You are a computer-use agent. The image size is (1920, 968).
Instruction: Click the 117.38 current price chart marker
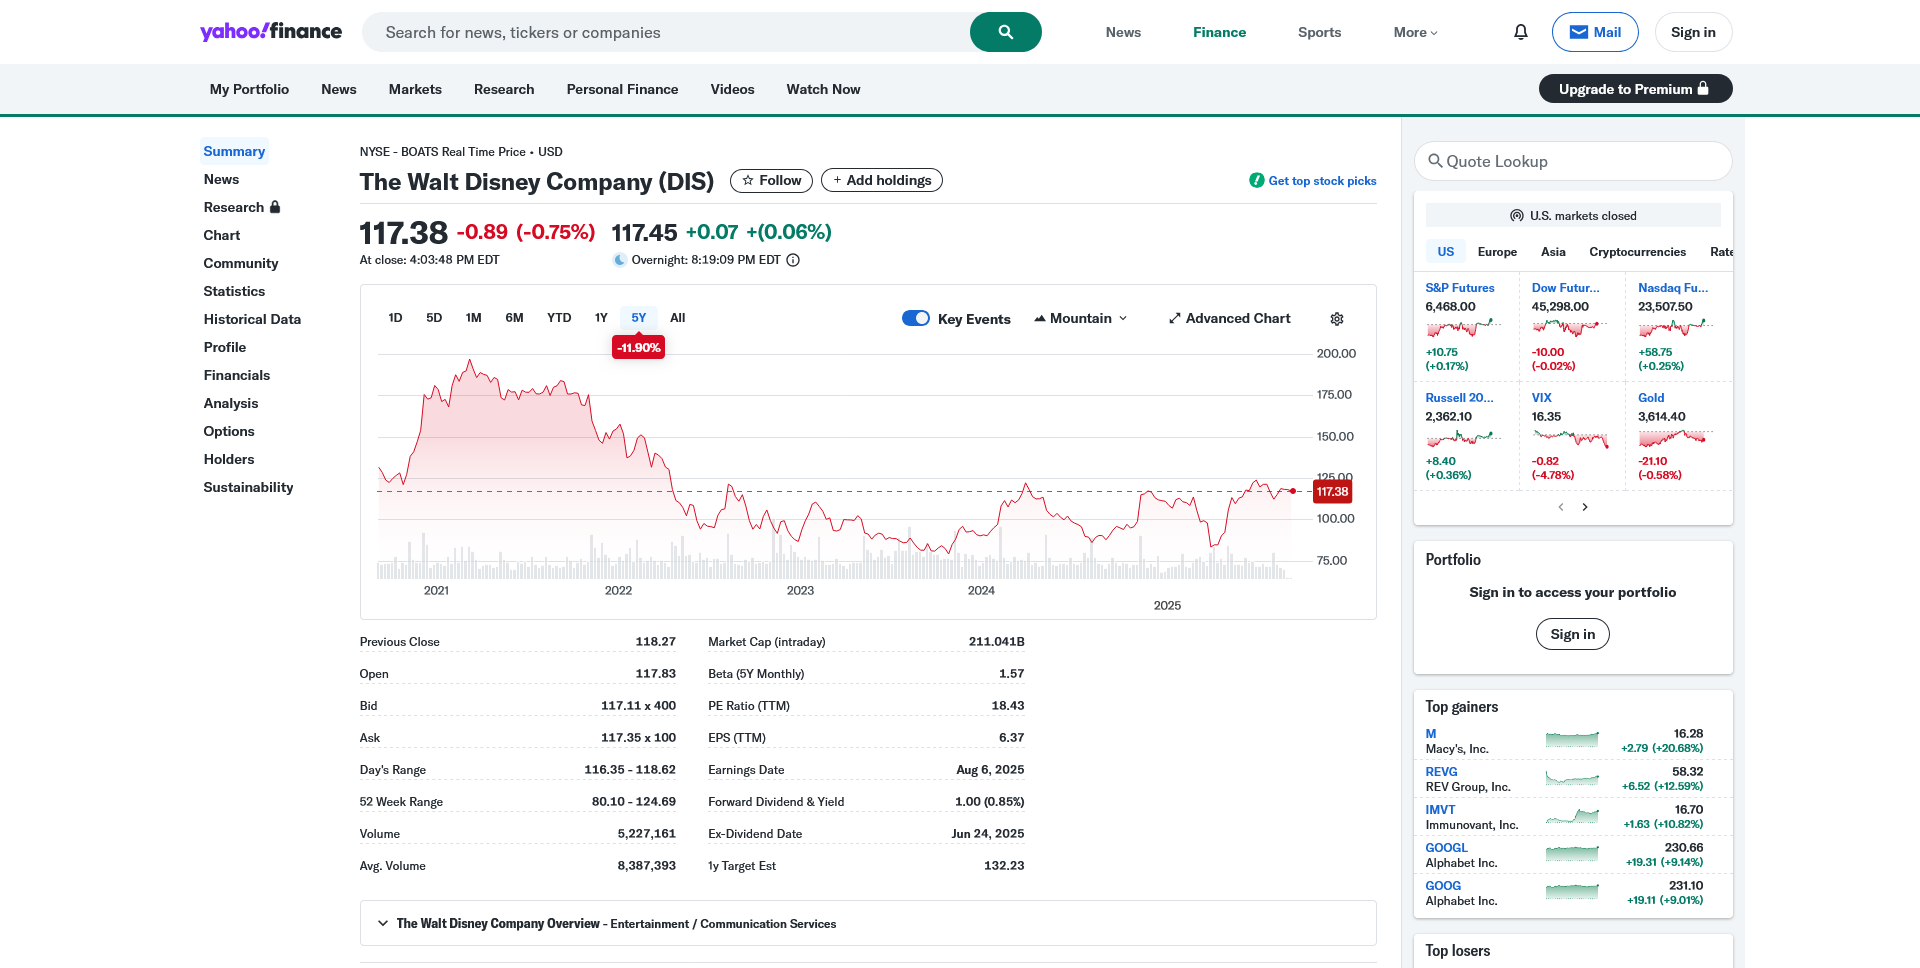pyautogui.click(x=1332, y=491)
